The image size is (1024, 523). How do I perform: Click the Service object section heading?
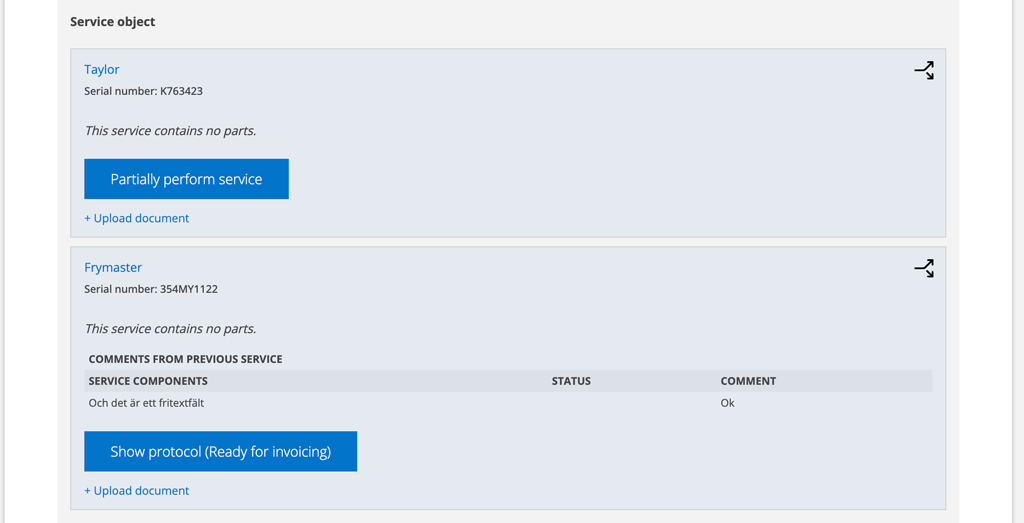point(113,22)
